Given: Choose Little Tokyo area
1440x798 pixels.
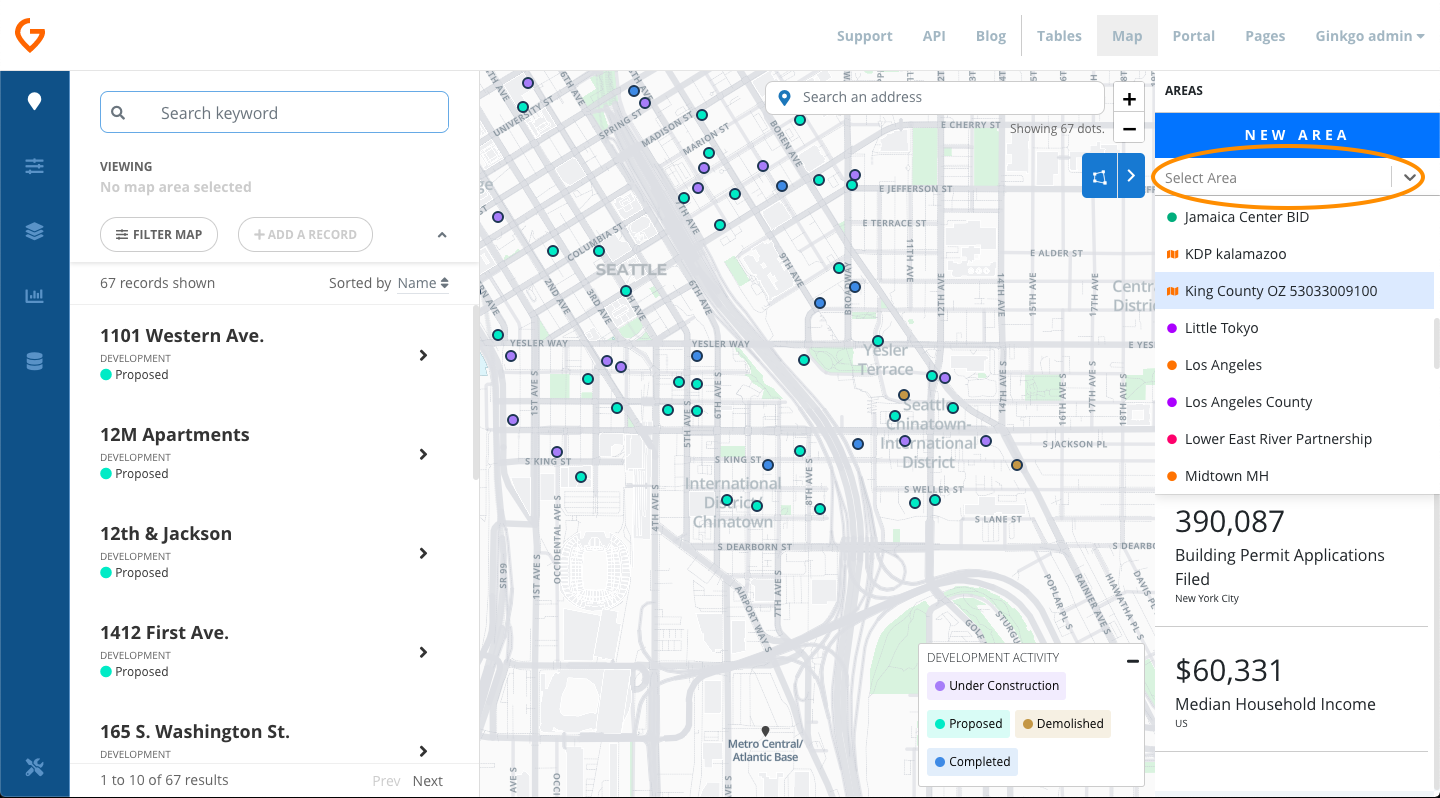Looking at the screenshot, I should [x=1295, y=328].
